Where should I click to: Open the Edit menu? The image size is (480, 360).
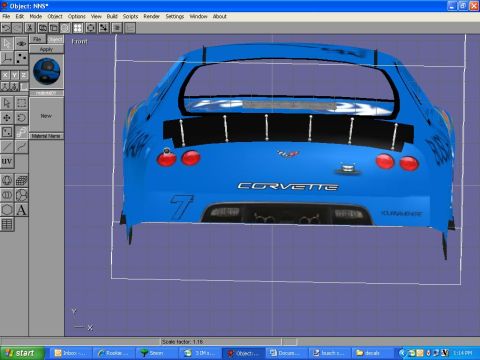coord(20,16)
